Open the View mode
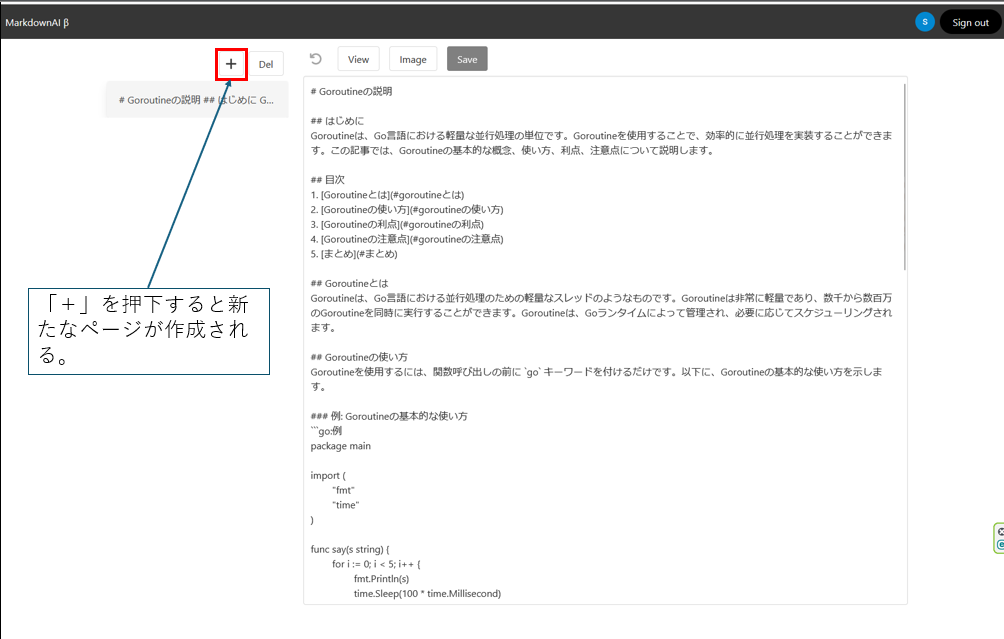Screen dimensions: 1004x639 359,59
